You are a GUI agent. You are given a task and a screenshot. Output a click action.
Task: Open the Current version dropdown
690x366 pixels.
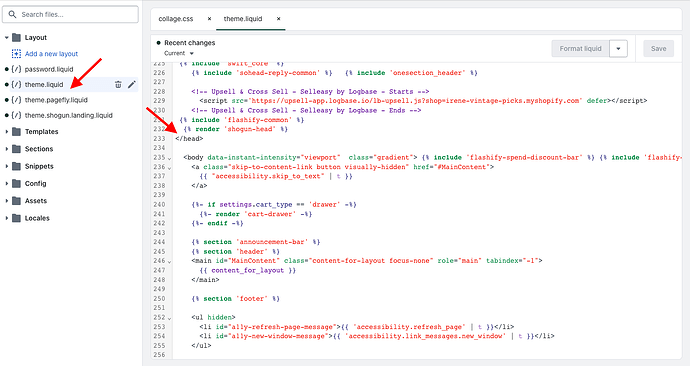coord(179,53)
